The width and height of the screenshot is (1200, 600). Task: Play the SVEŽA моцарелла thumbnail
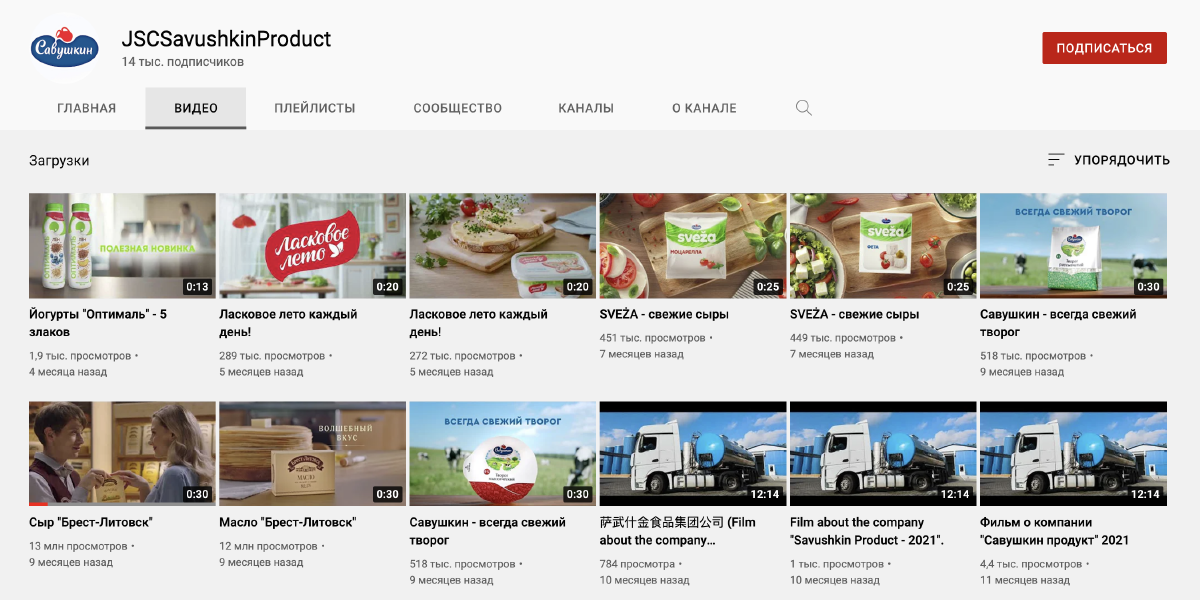tap(693, 245)
